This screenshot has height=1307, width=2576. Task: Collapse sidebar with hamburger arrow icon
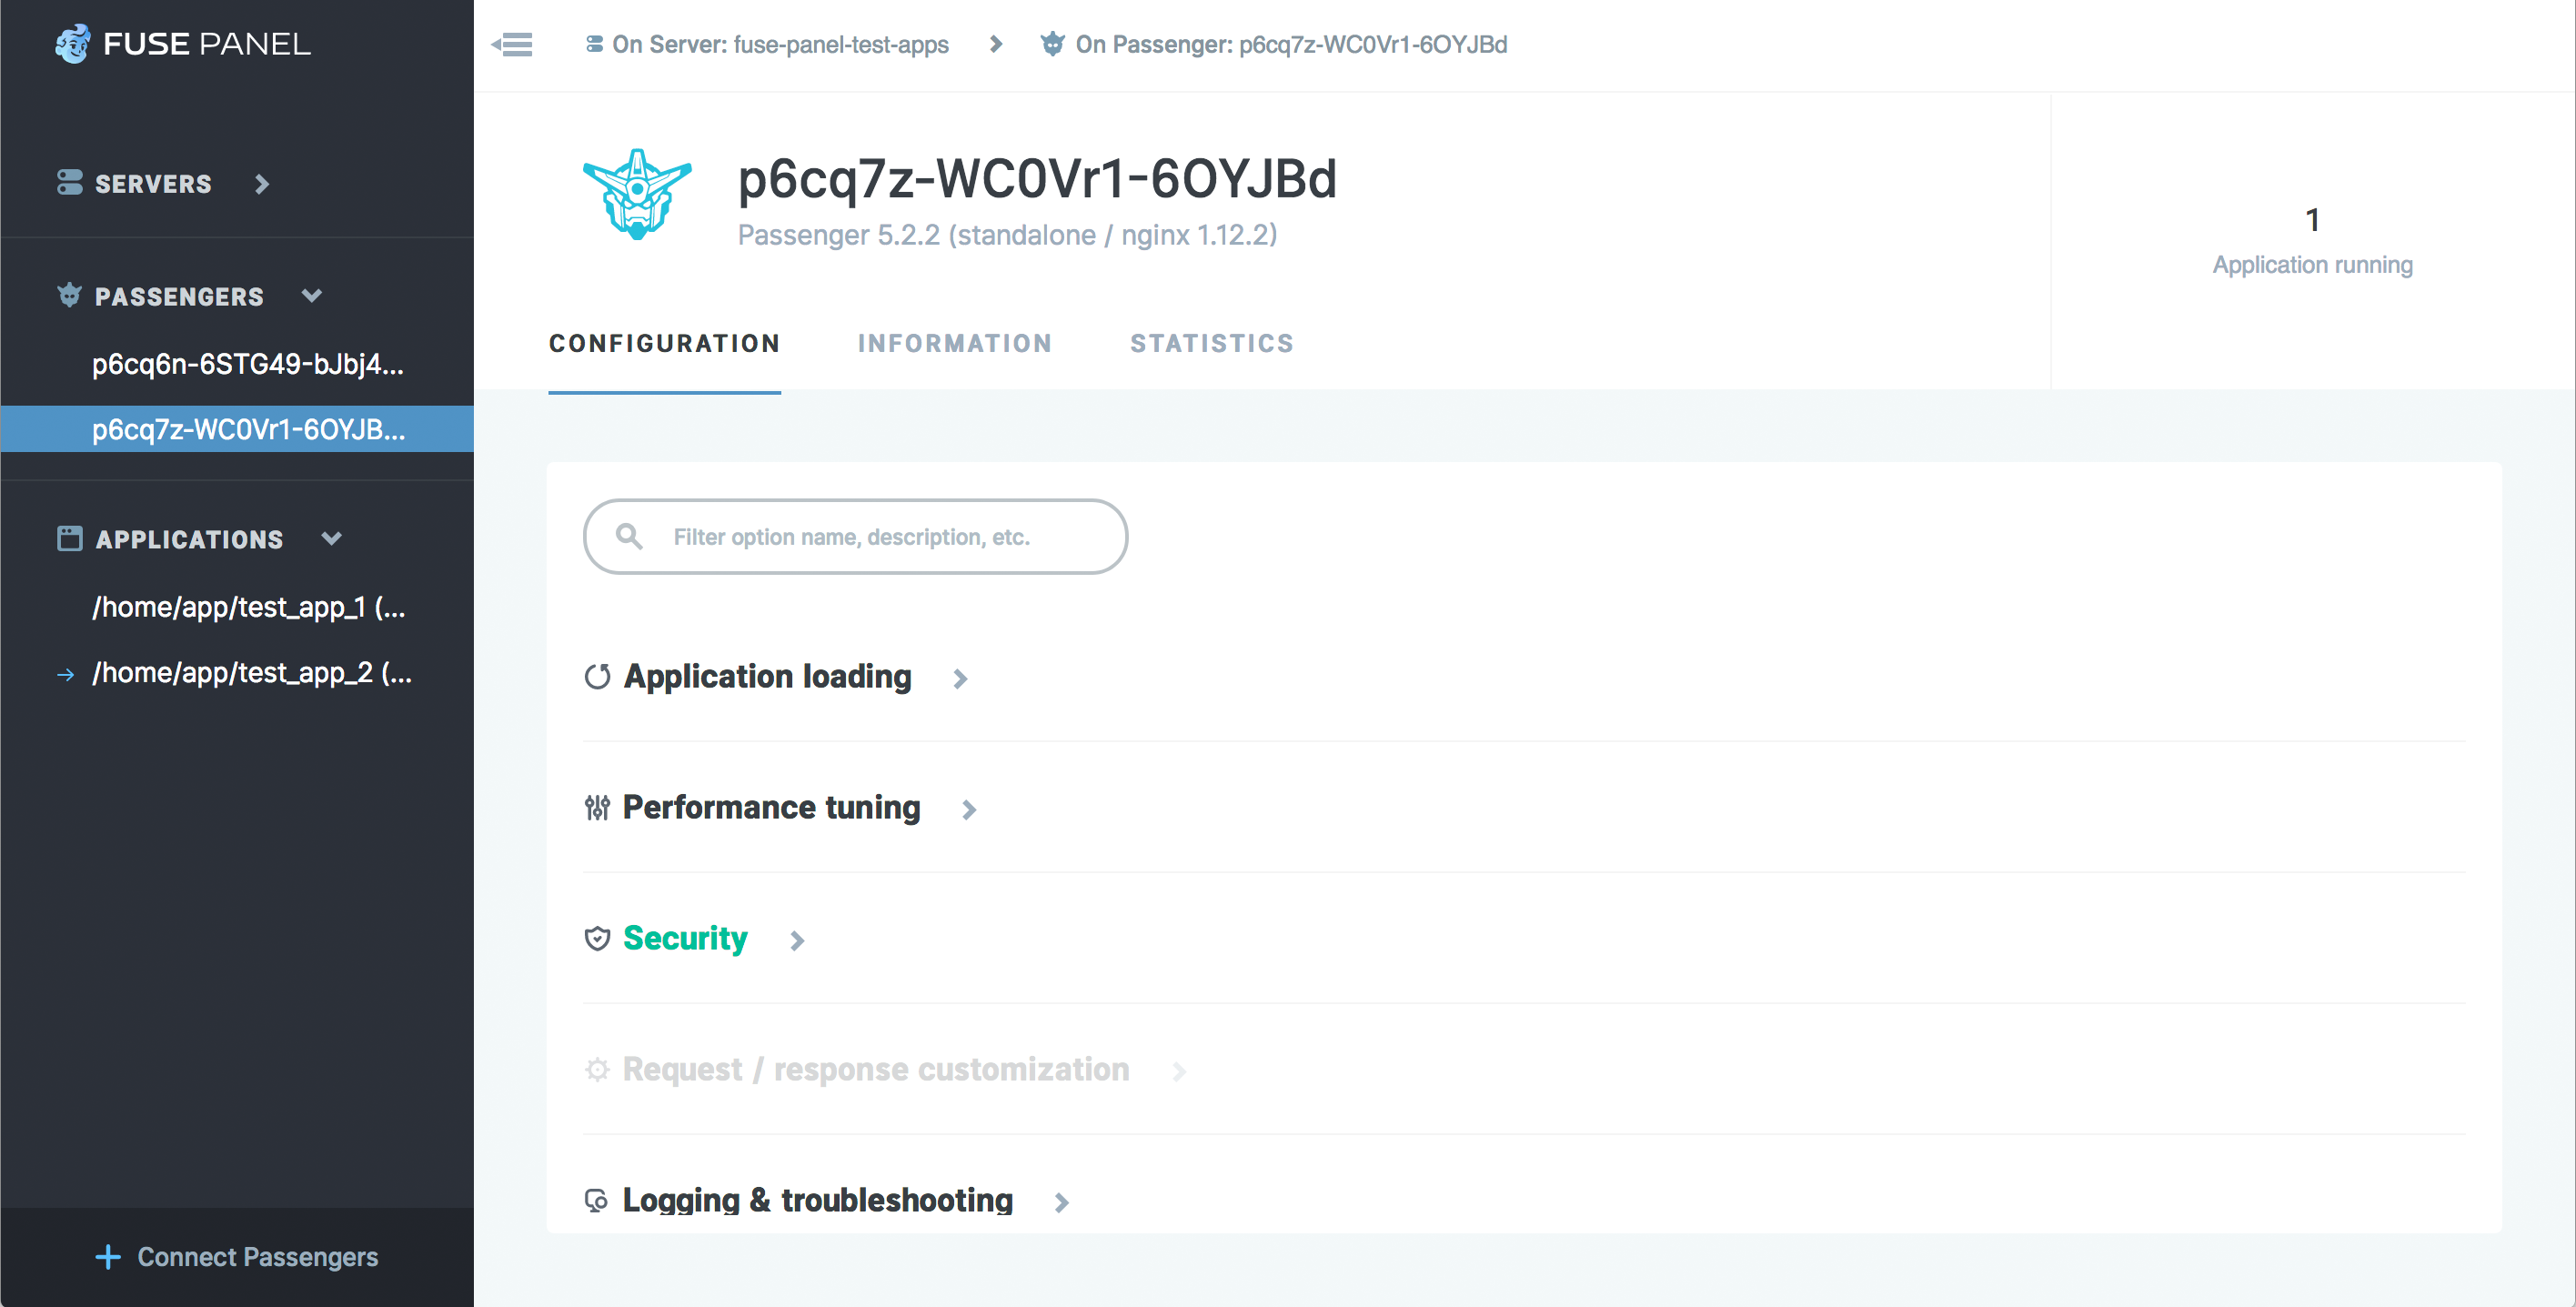point(513,44)
